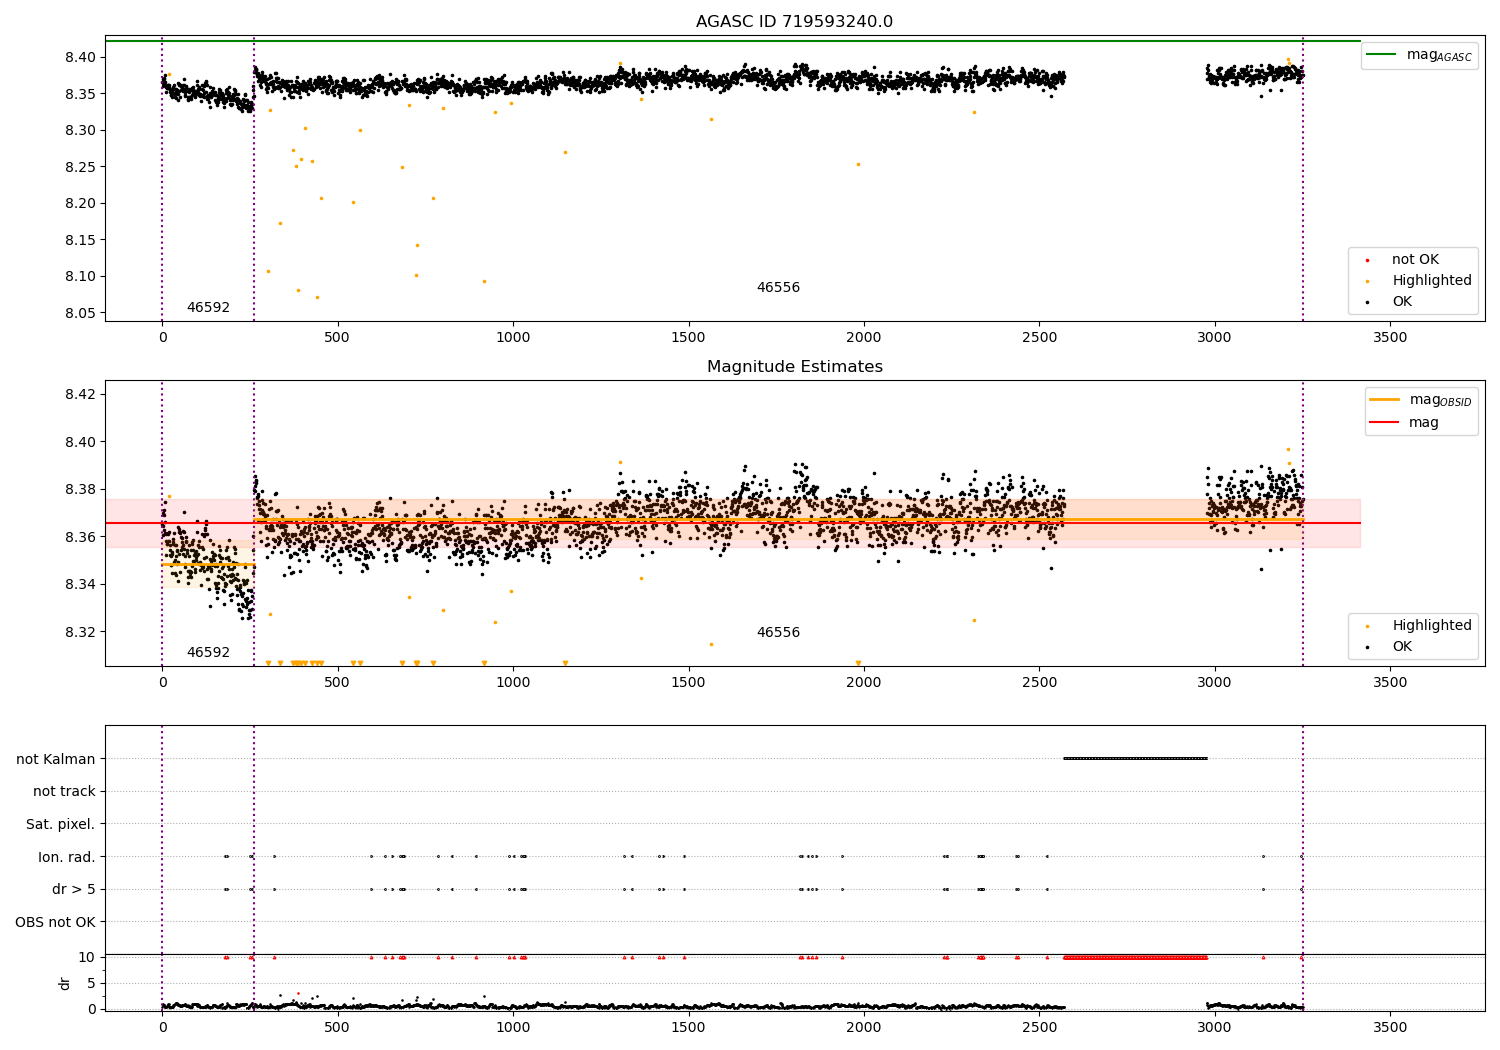
Task: Click the 8.42 tick label in middle plot
Action: (x=79, y=394)
